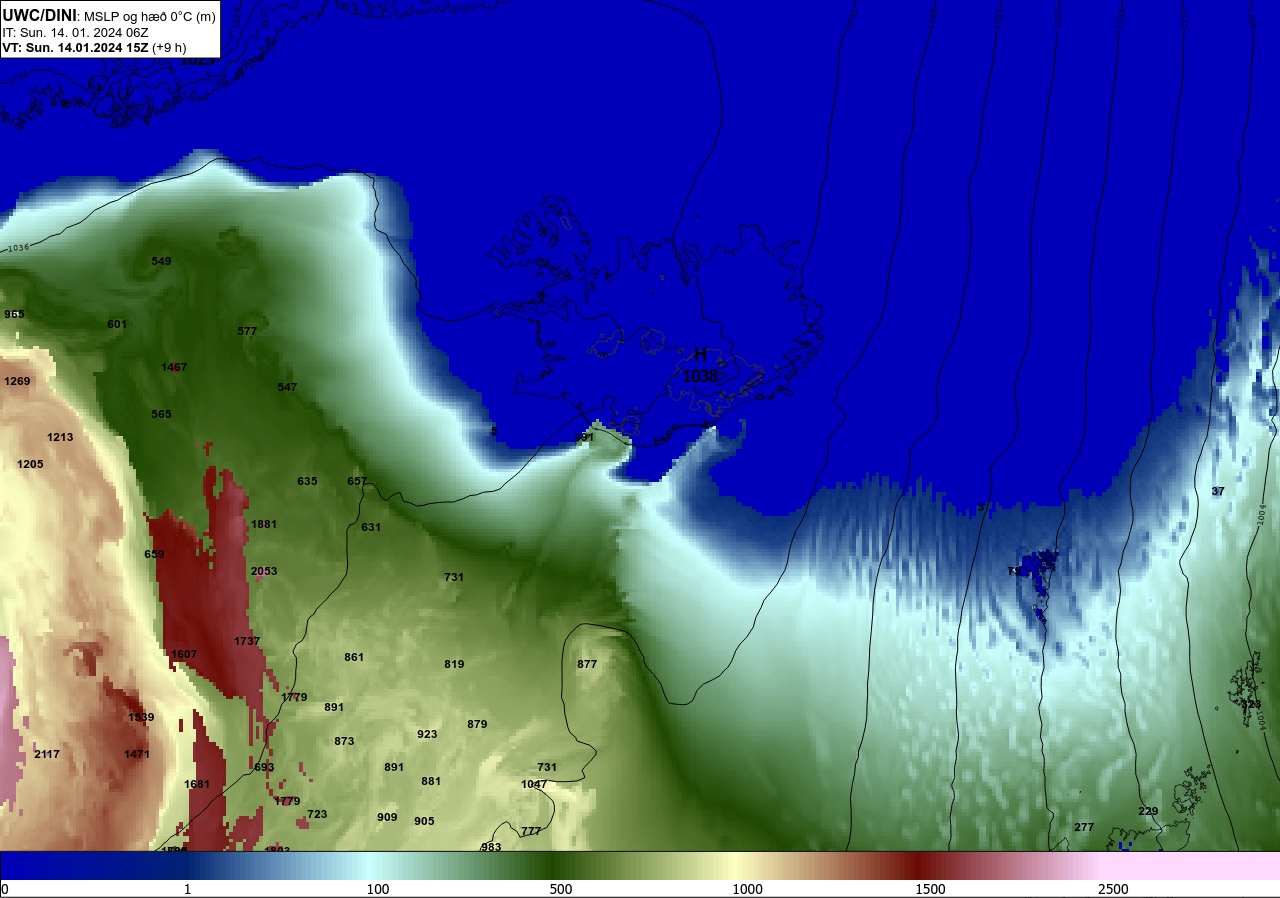The width and height of the screenshot is (1280, 898).
Task: Click the 659 height value
Action: [154, 554]
